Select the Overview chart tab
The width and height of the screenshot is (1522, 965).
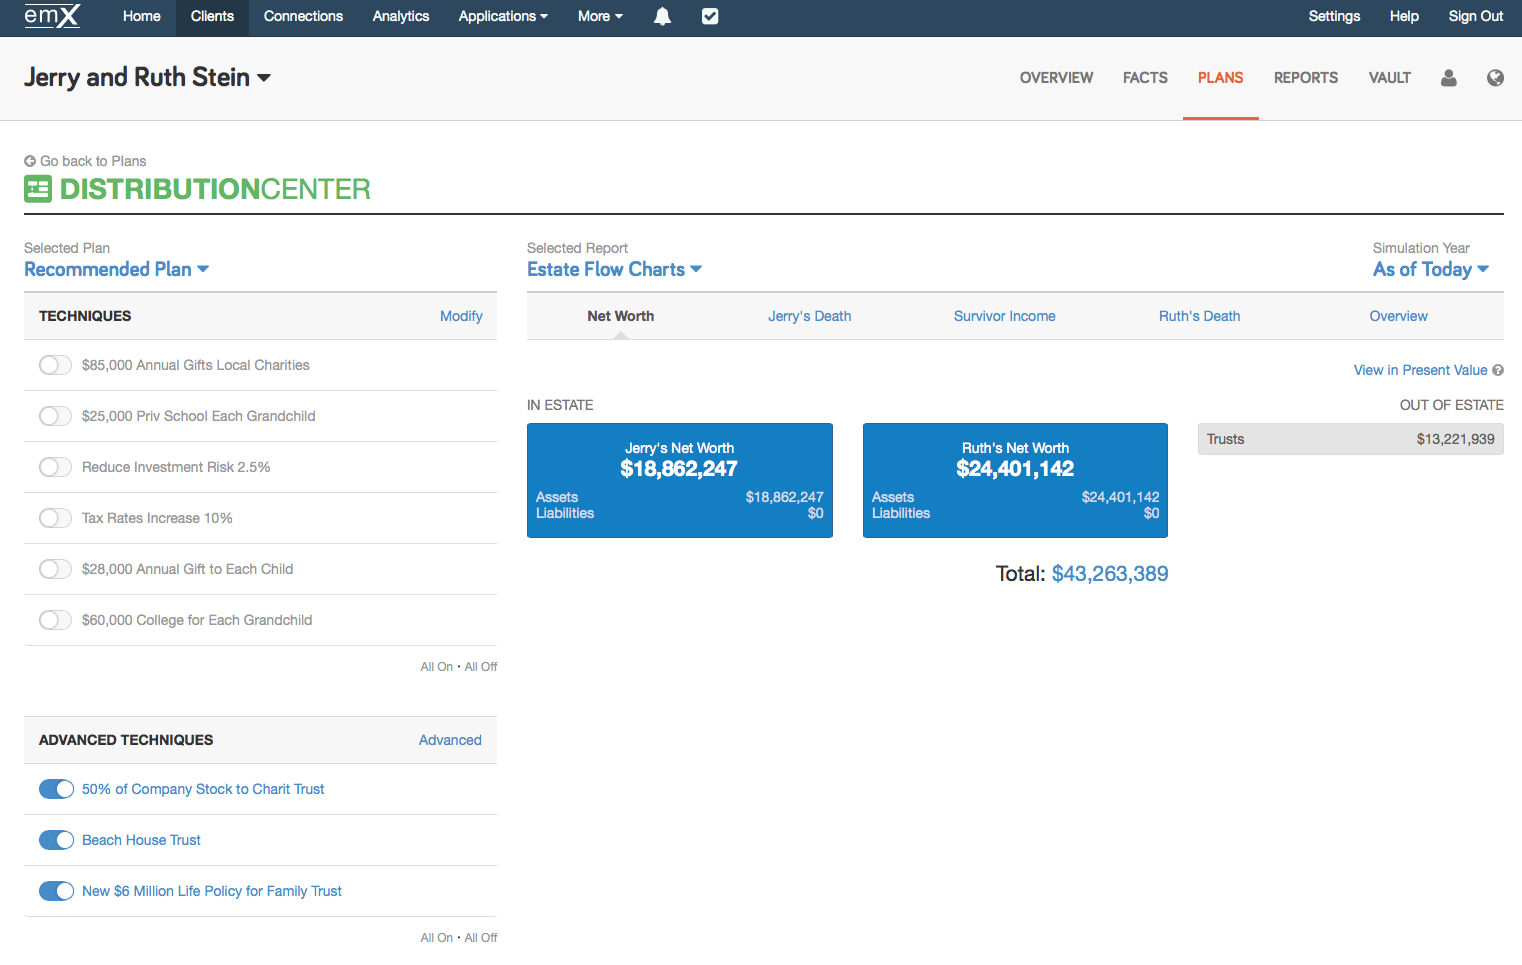1398,316
